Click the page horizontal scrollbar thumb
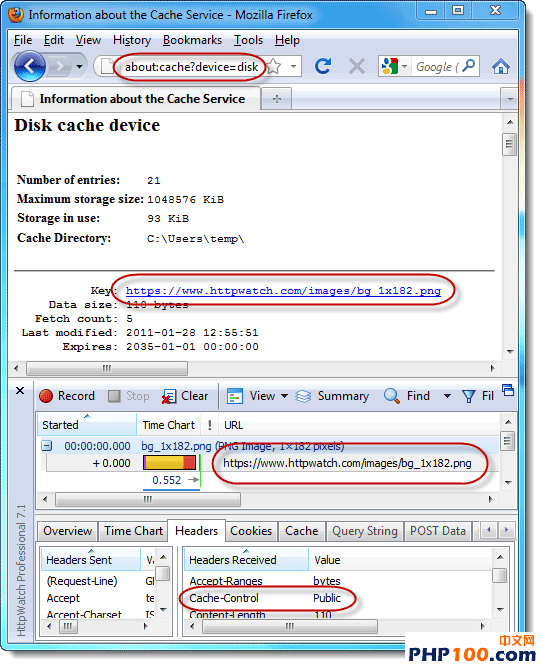This screenshot has height=666, width=541. [107, 368]
